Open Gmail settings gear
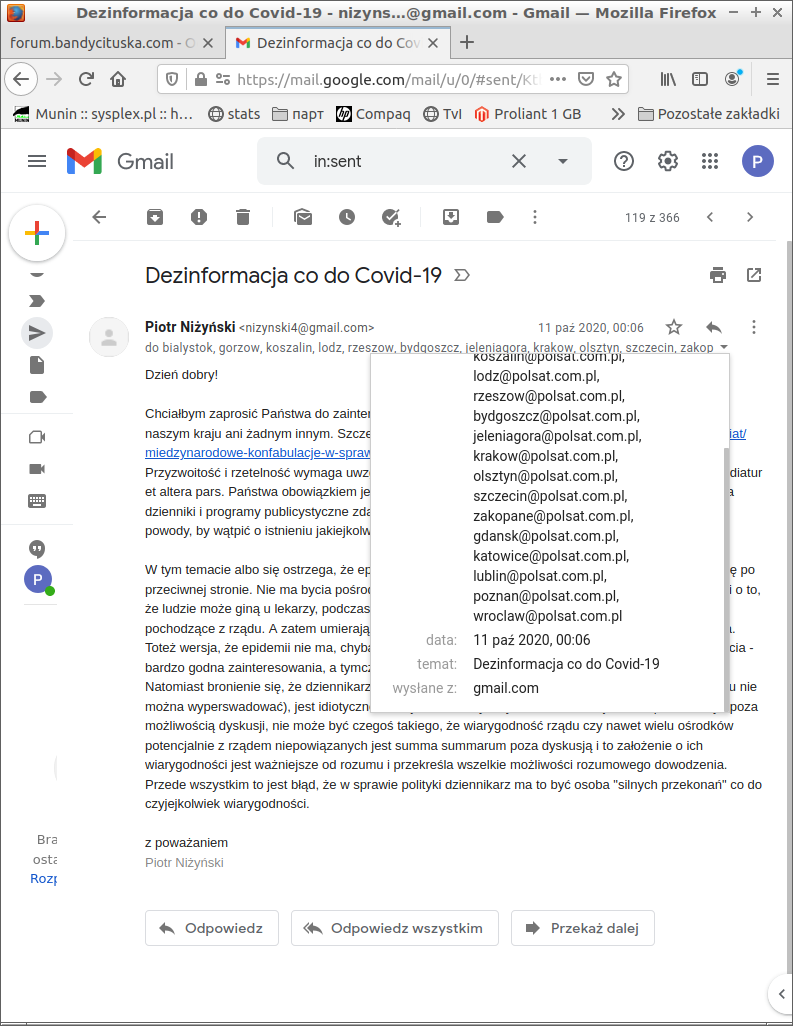 click(667, 161)
